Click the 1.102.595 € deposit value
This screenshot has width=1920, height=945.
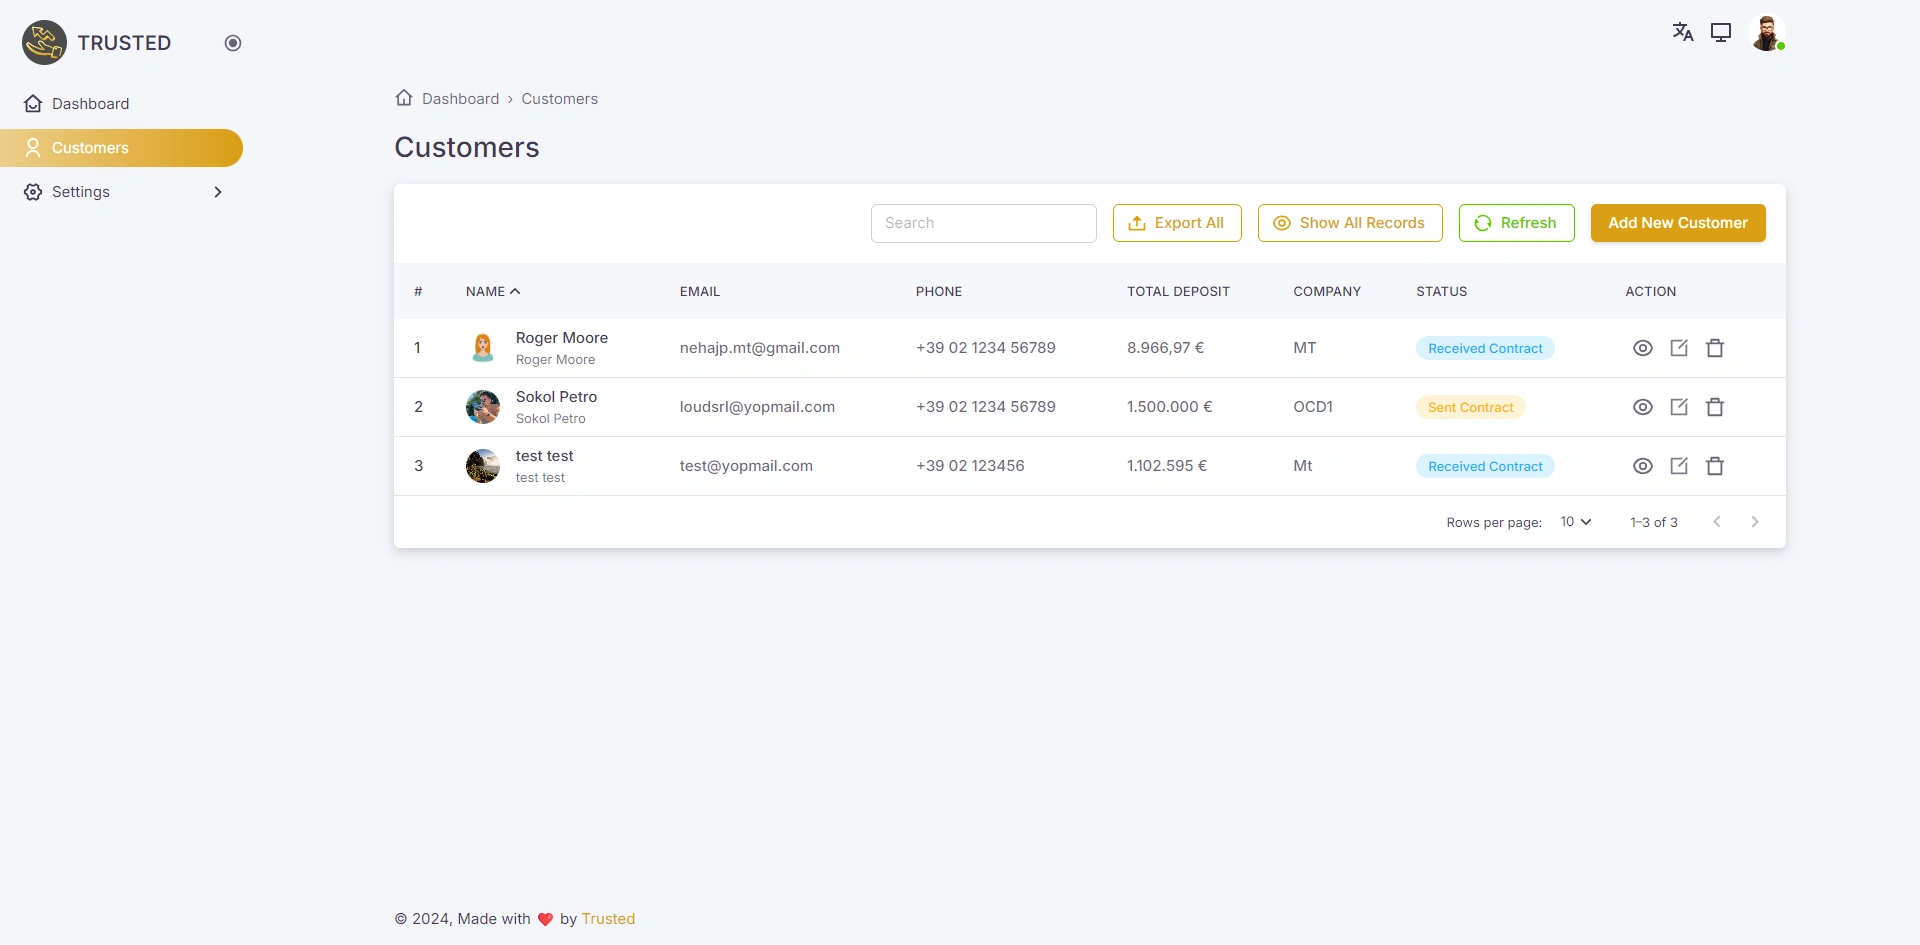(1167, 466)
